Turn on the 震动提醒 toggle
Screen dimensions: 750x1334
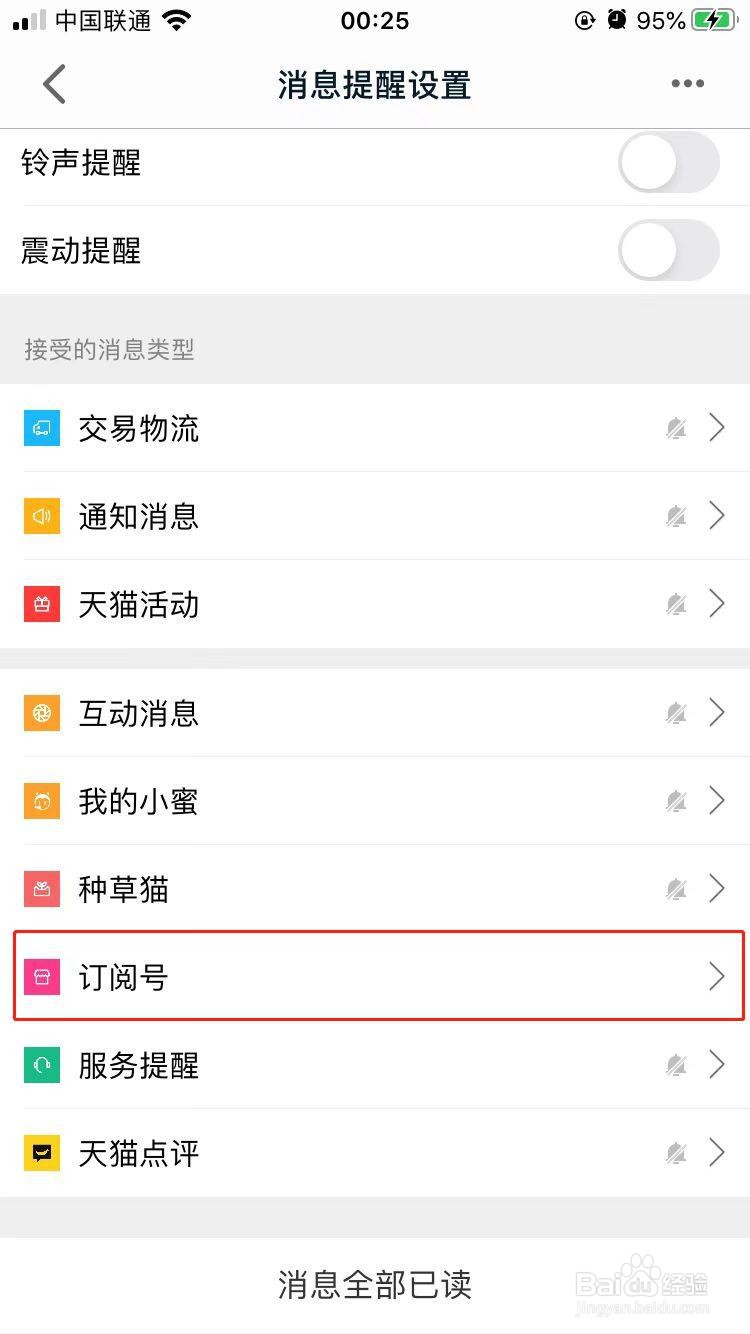click(x=669, y=250)
